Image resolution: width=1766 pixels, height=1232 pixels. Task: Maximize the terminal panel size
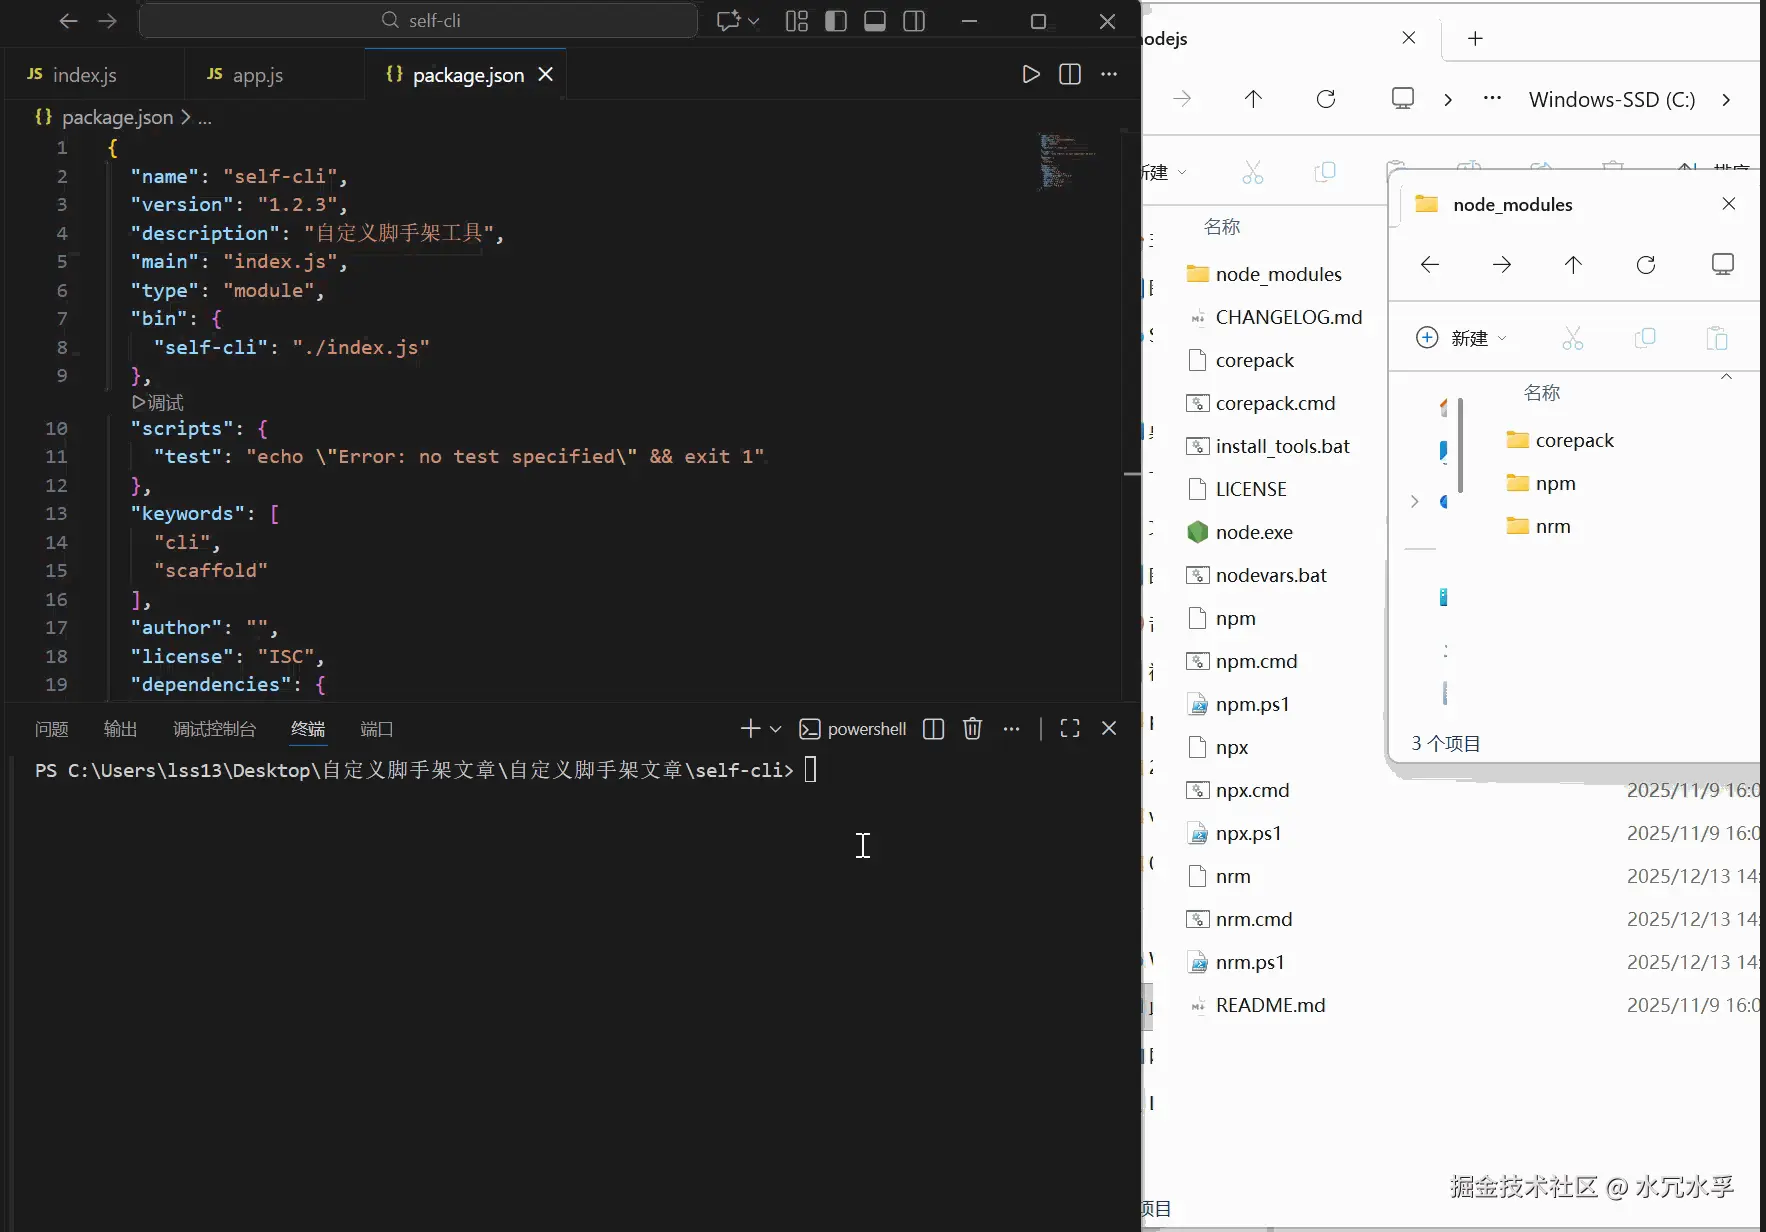[x=1070, y=729]
